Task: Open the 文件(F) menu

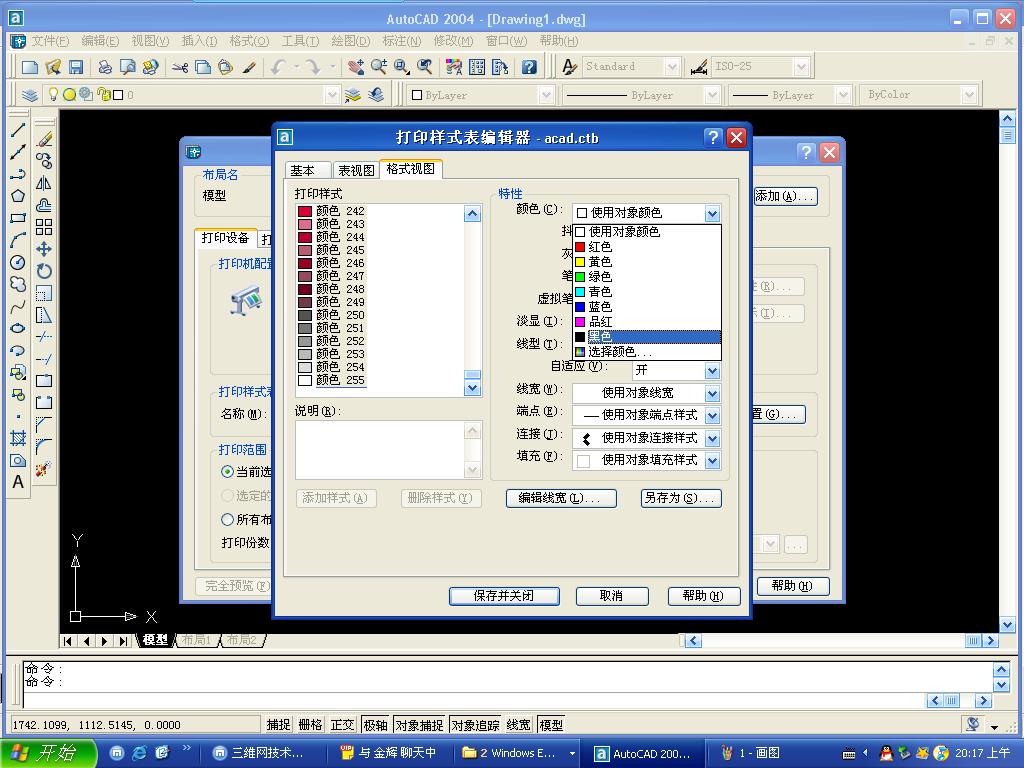Action: [50, 41]
